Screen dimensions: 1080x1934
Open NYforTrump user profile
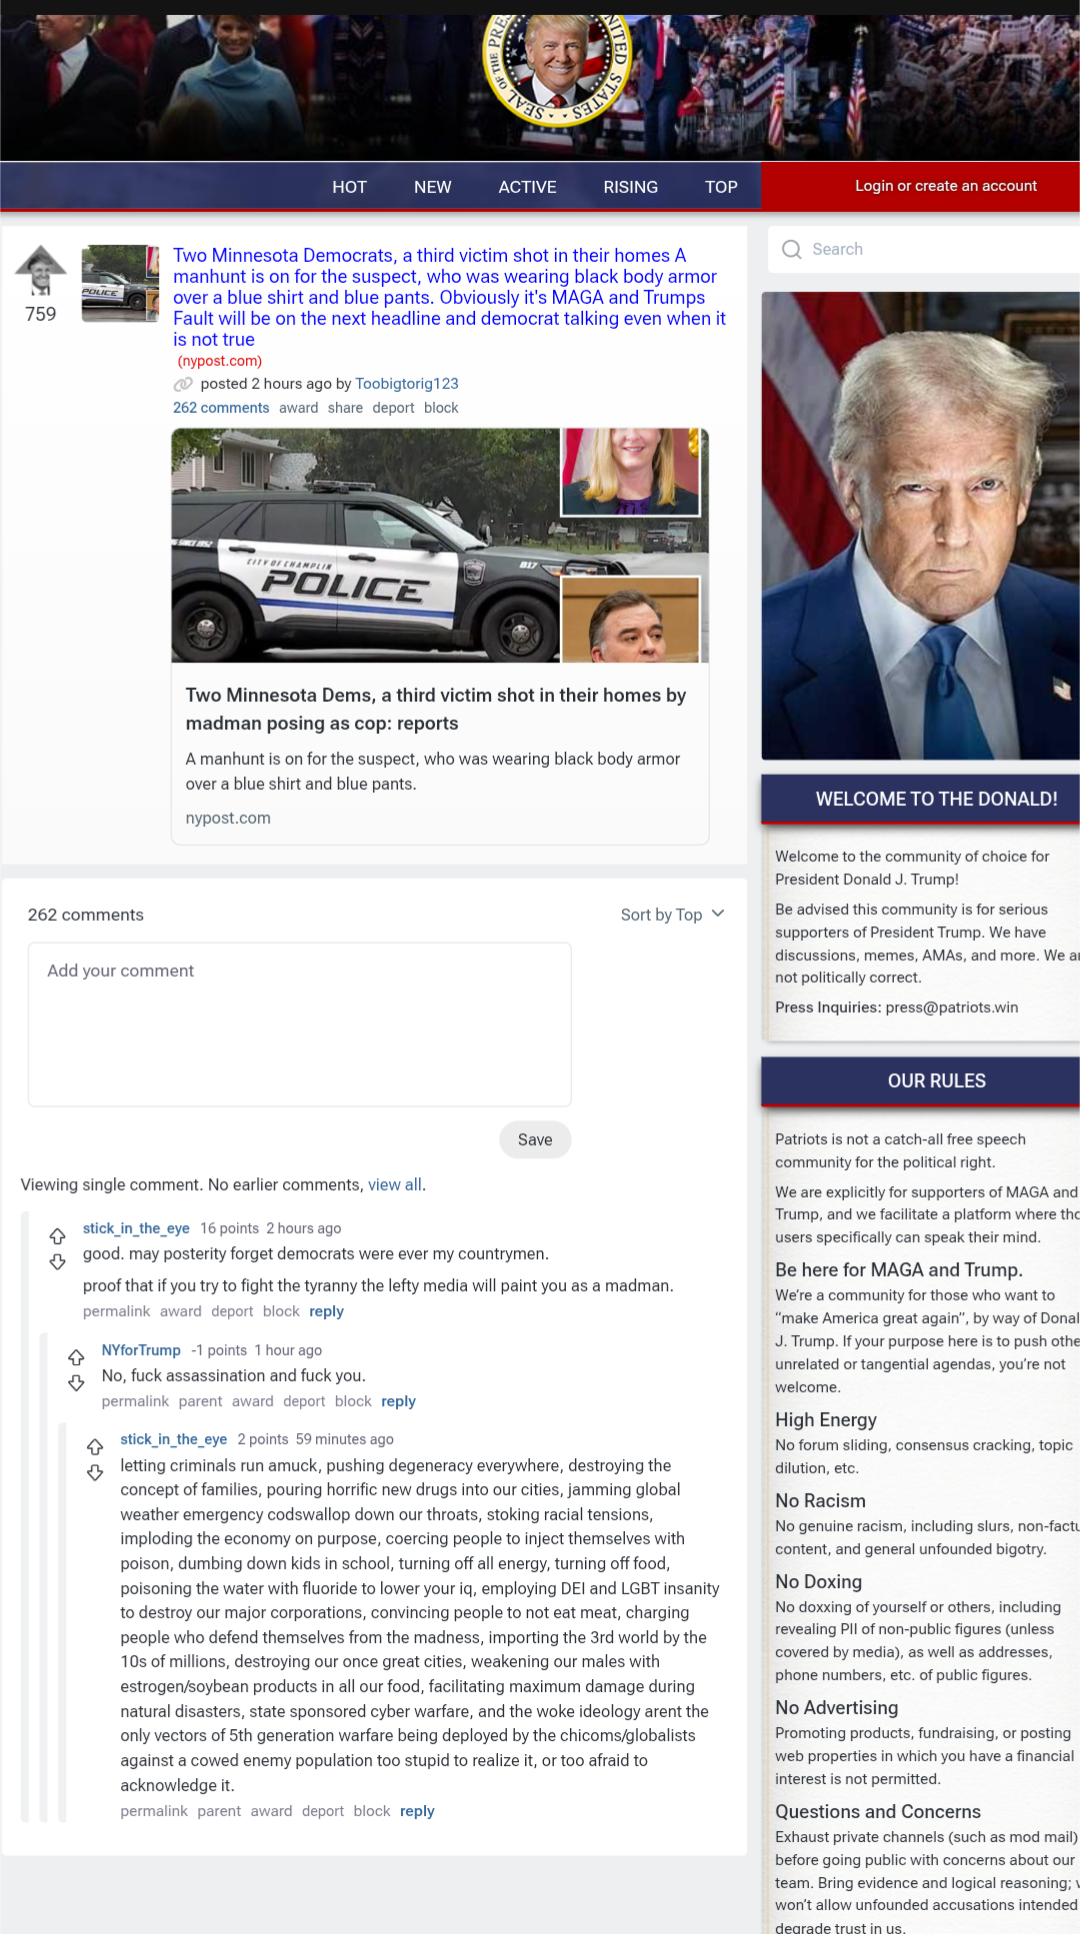click(x=141, y=1350)
